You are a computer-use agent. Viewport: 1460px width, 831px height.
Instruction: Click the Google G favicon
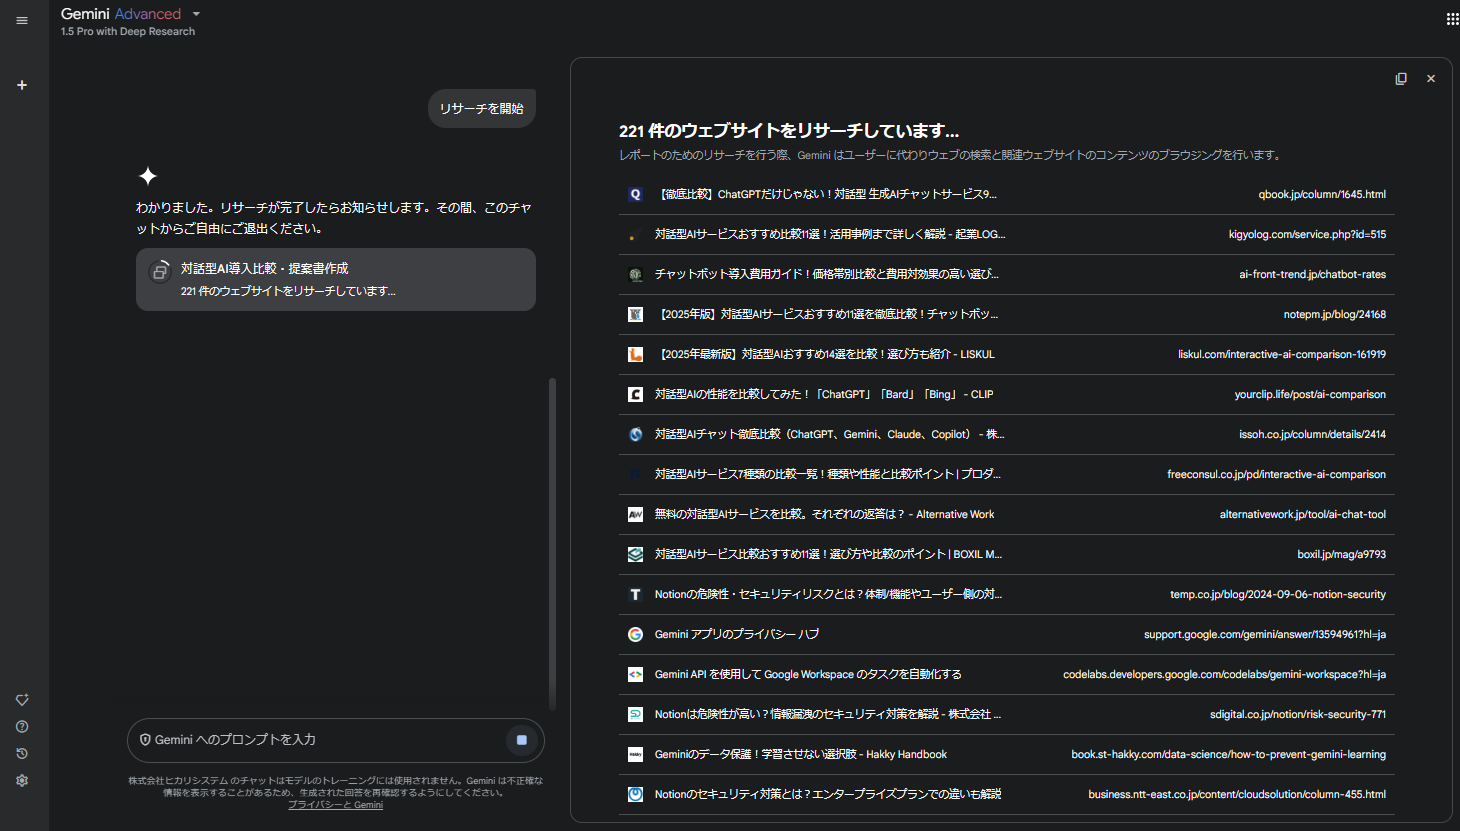click(x=635, y=635)
